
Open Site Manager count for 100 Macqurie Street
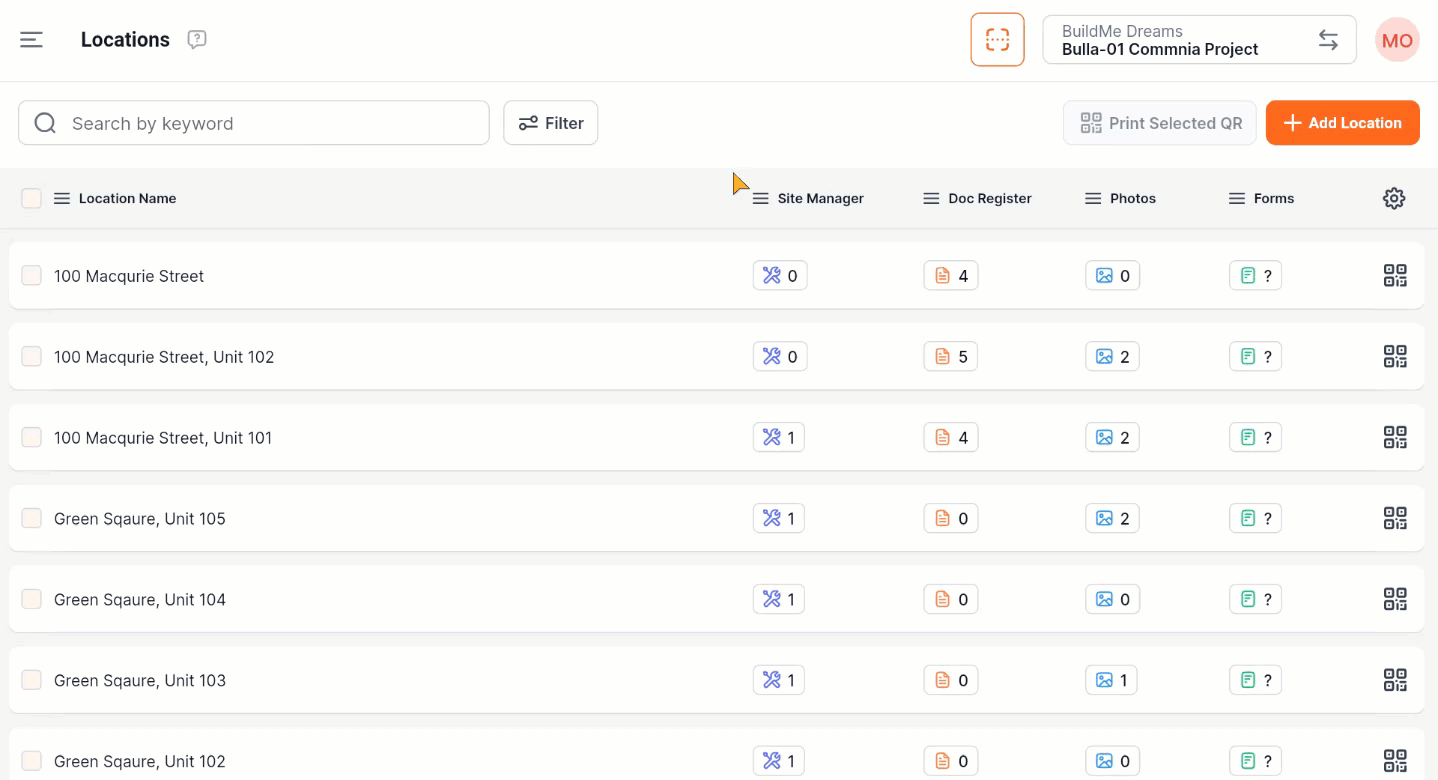pyautogui.click(x=780, y=275)
